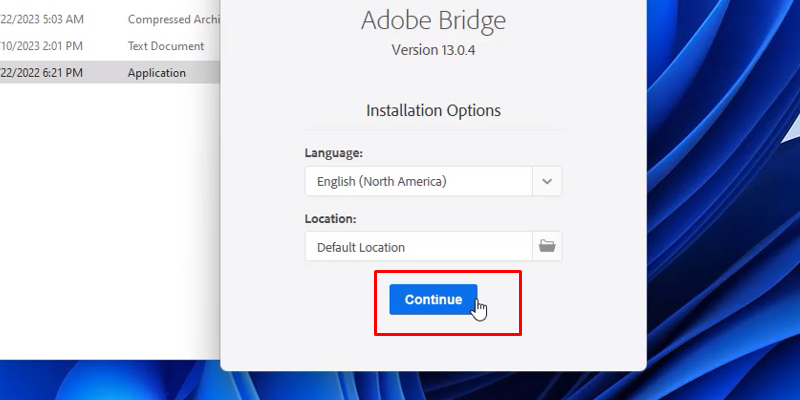The image size is (800, 400).
Task: Open the Location folder browse icon
Action: coord(546,246)
